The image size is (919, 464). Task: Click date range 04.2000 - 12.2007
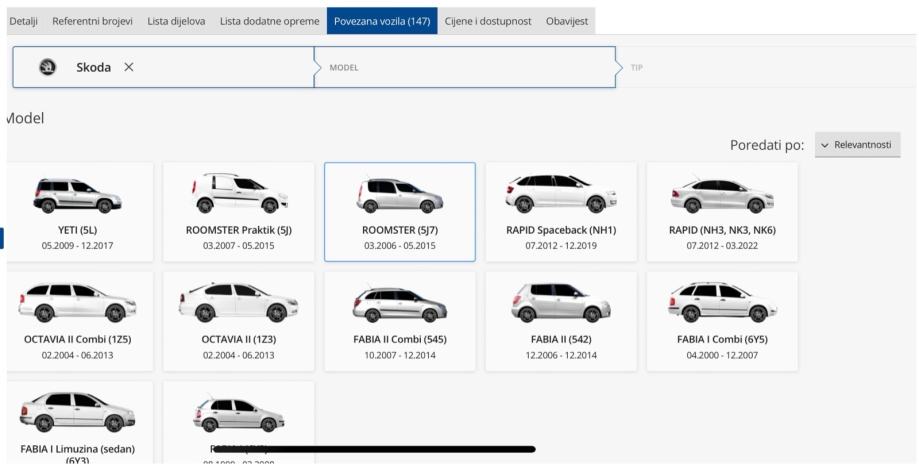pos(722,355)
